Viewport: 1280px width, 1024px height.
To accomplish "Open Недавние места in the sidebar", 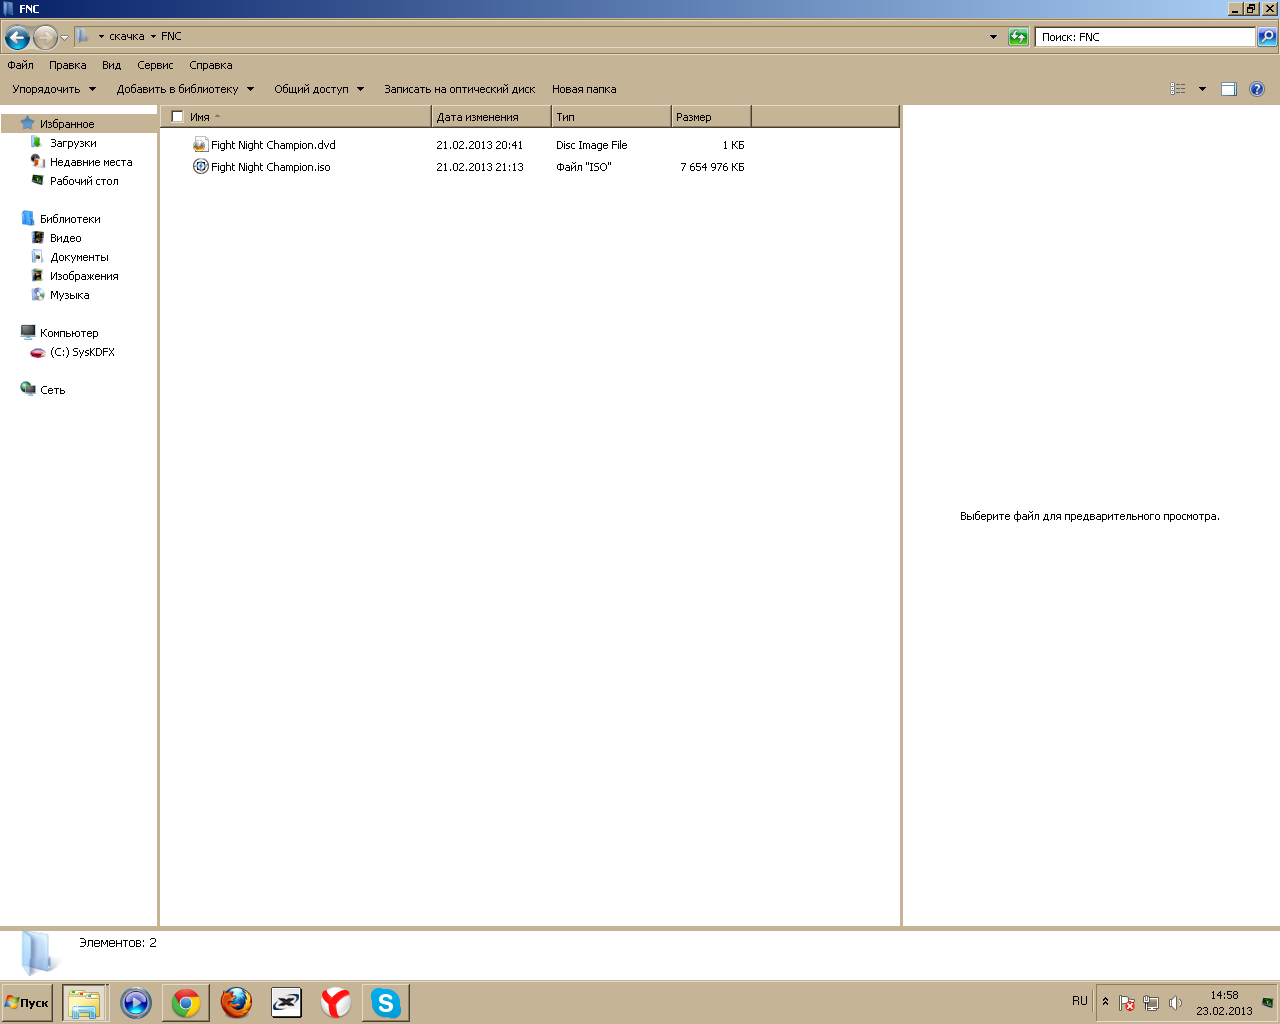I will click(91, 162).
